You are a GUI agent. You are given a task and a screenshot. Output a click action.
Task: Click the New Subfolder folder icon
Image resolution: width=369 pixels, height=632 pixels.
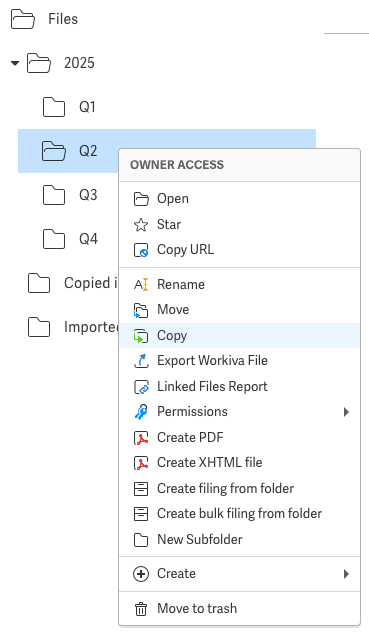(x=141, y=540)
